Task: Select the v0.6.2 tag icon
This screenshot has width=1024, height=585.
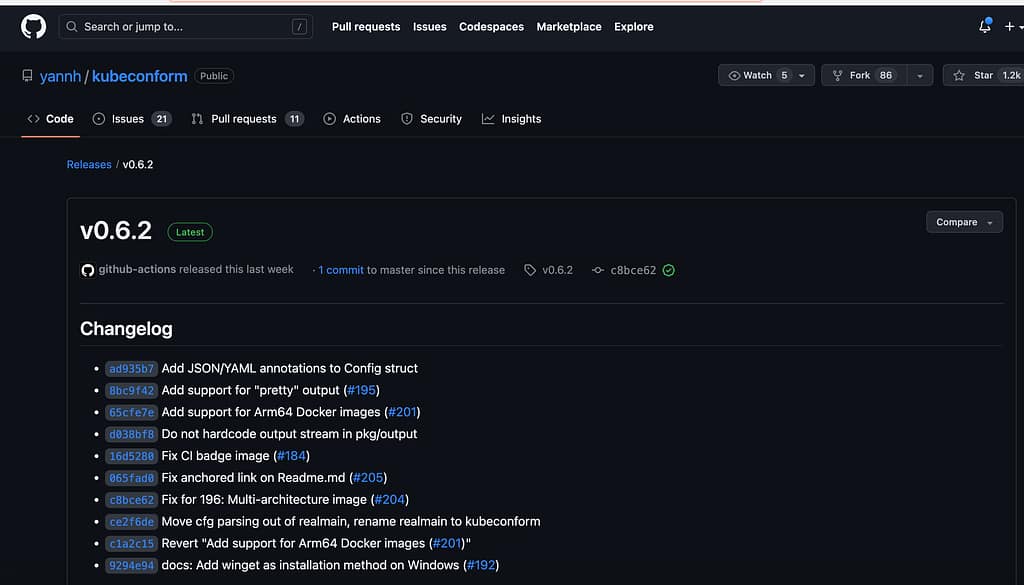Action: (x=531, y=269)
